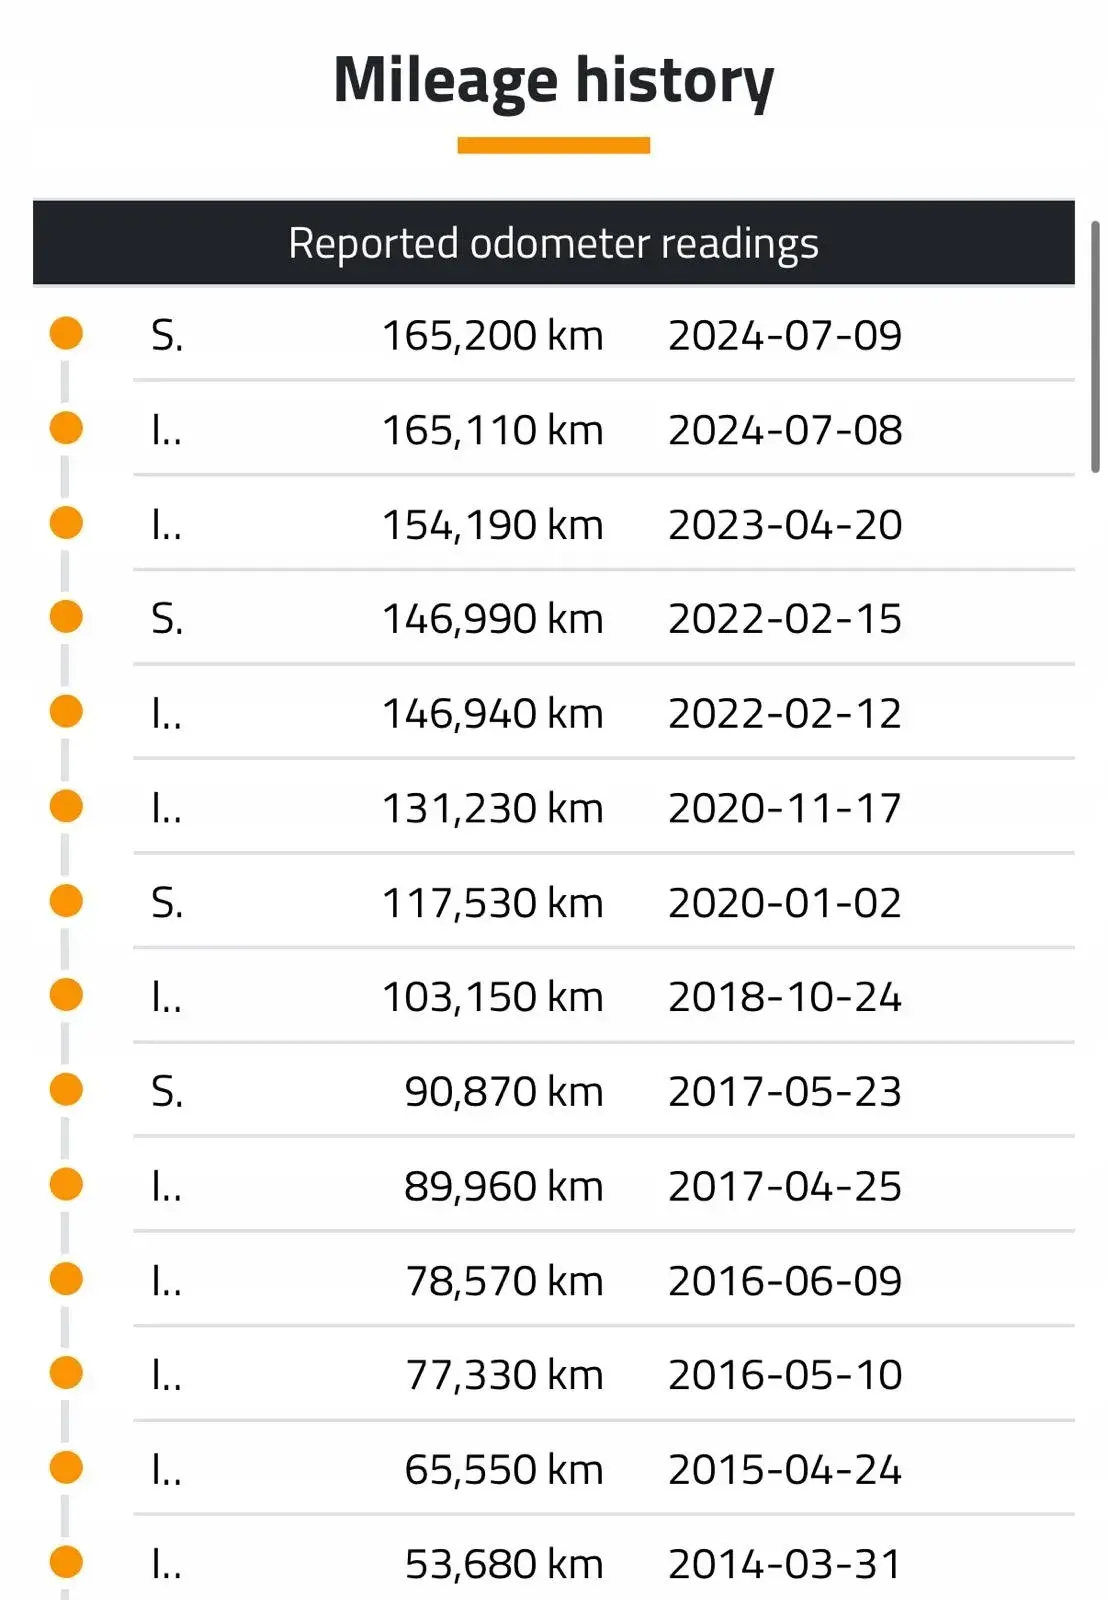This screenshot has width=1108, height=1600.
Task: Click the timeline dot beside 165,110 km
Action: tap(66, 428)
